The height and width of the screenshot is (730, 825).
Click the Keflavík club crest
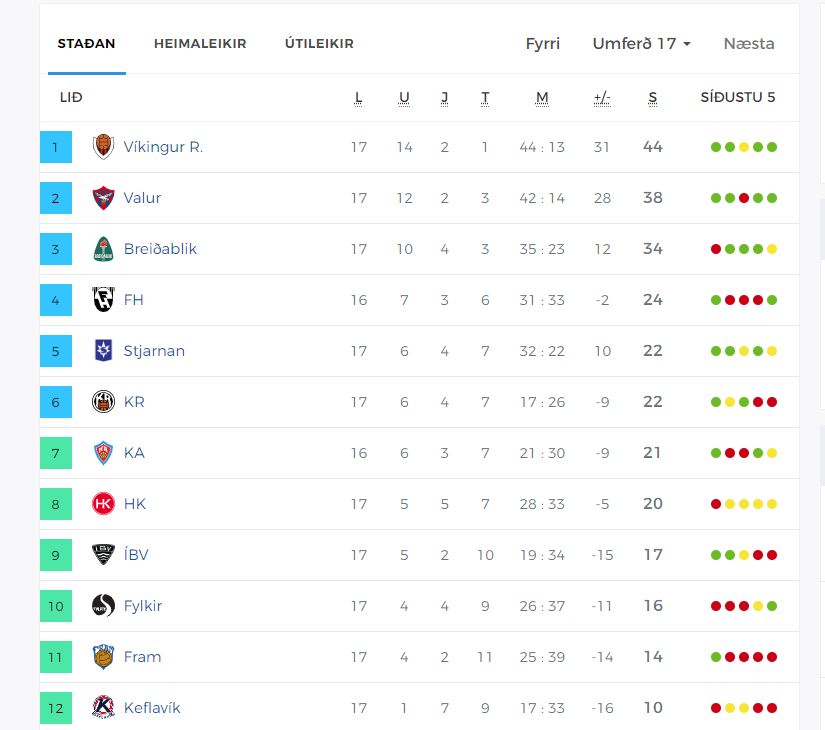[x=103, y=708]
